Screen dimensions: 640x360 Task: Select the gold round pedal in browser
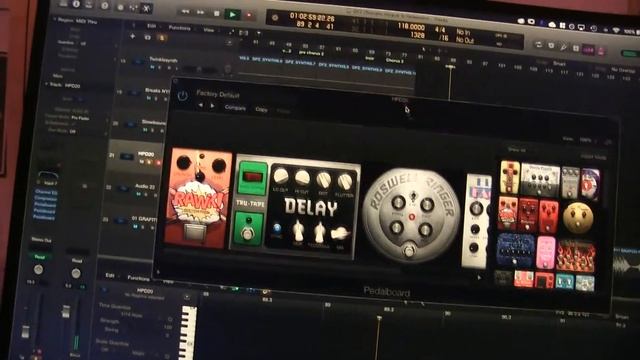click(x=578, y=218)
